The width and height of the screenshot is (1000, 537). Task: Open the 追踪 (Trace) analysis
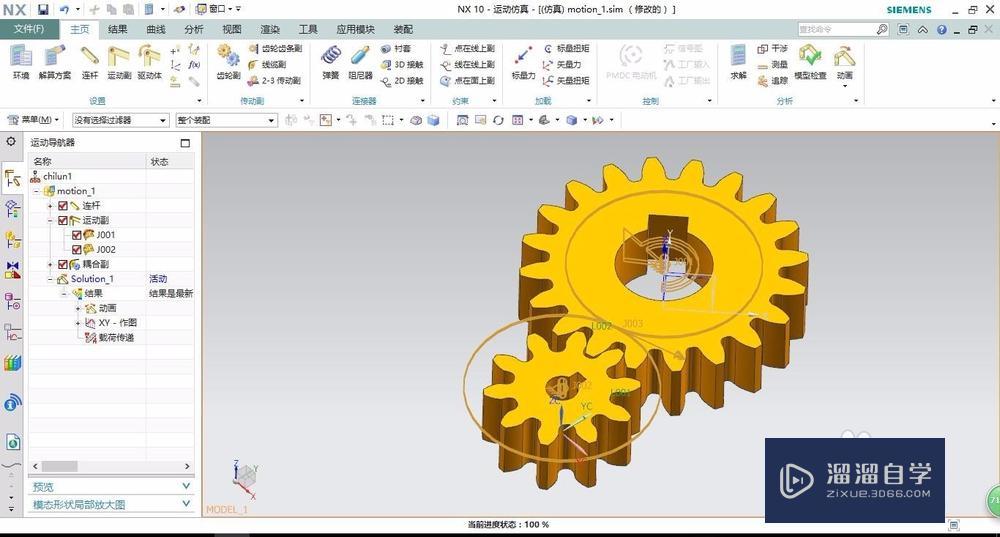[772, 80]
